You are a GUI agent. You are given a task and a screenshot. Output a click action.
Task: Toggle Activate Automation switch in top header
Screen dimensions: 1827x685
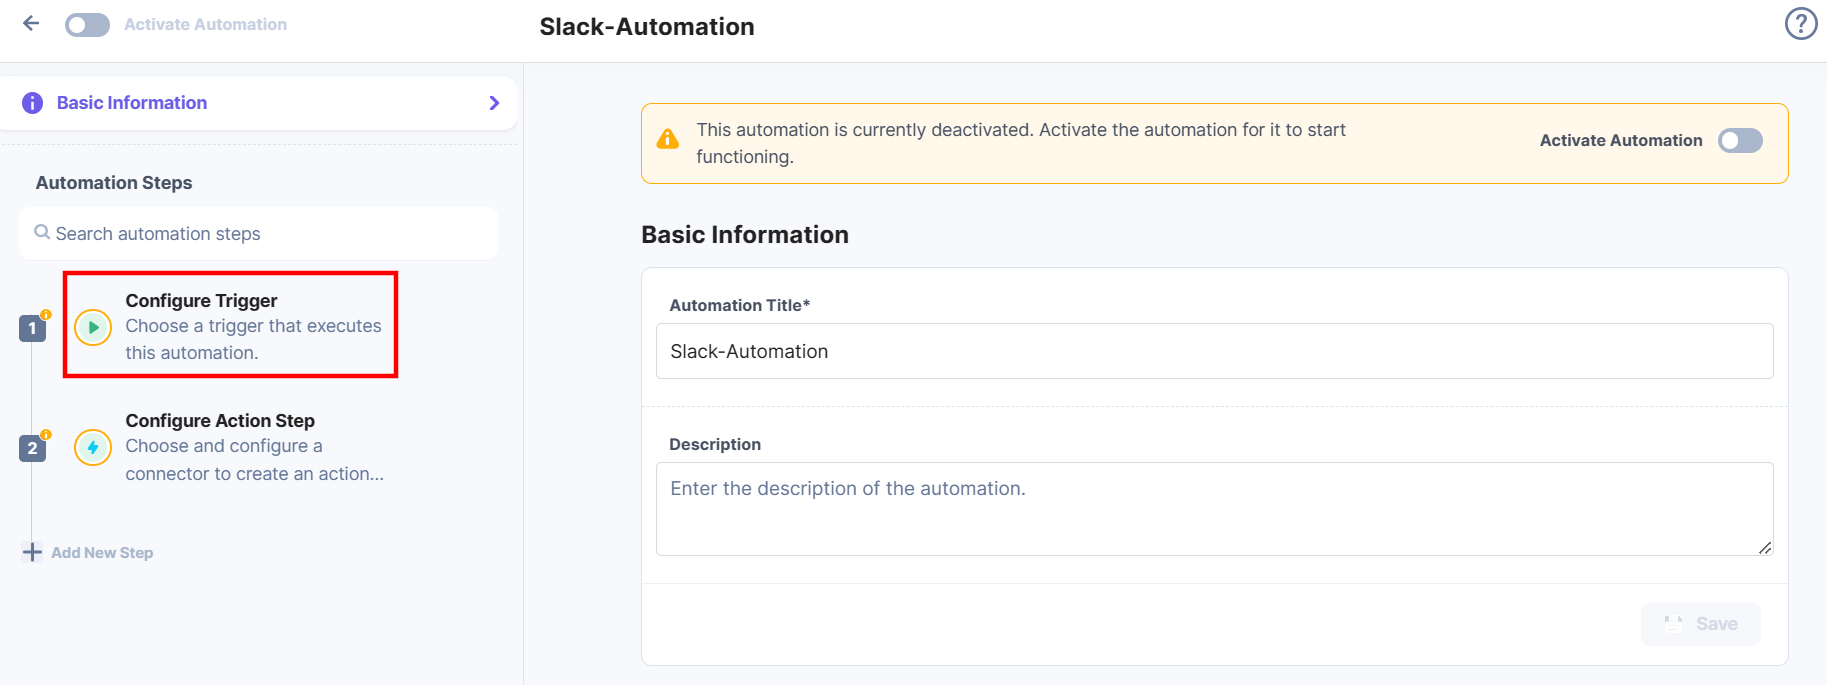[x=87, y=25]
